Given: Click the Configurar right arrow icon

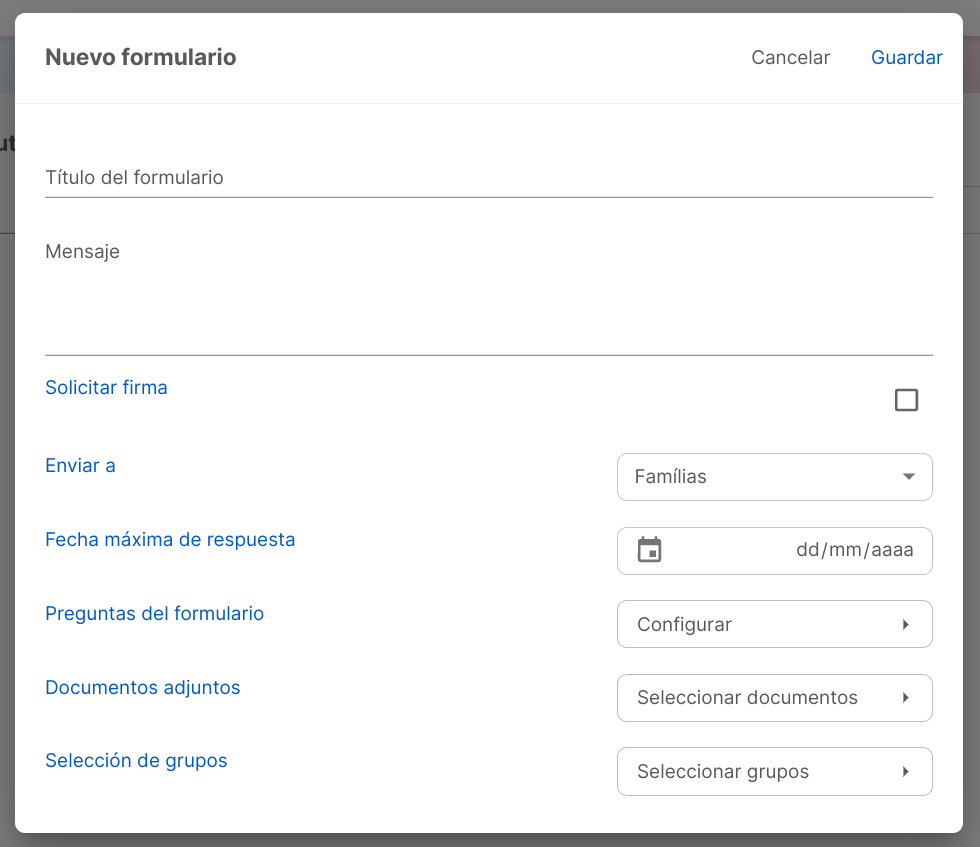Looking at the screenshot, I should click(906, 624).
